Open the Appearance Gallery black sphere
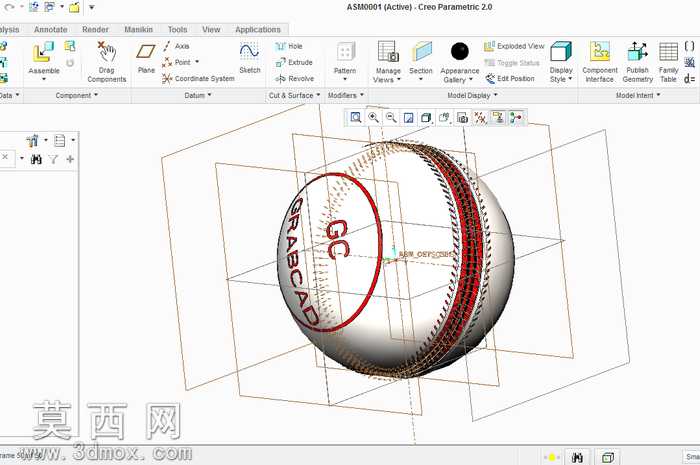700x465 pixels. tap(459, 51)
